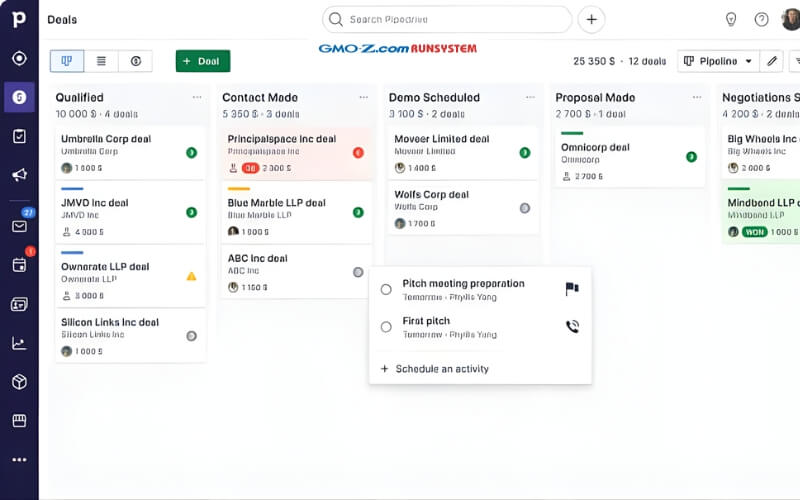Click green activity indicator on Omnicorp deal
Viewport: 800px width, 500px height.
coord(691,157)
